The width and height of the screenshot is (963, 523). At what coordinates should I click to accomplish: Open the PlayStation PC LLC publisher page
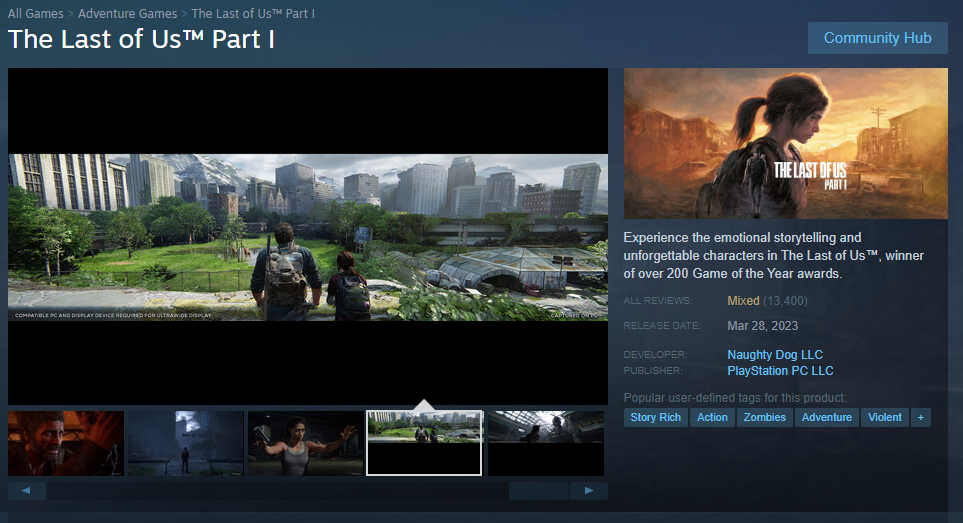click(780, 371)
